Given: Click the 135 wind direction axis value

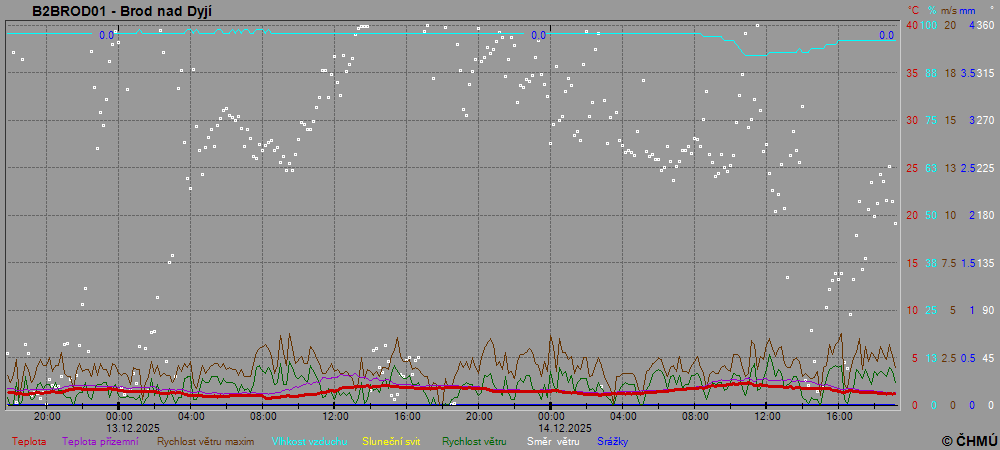Looking at the screenshot, I should click(x=985, y=263).
